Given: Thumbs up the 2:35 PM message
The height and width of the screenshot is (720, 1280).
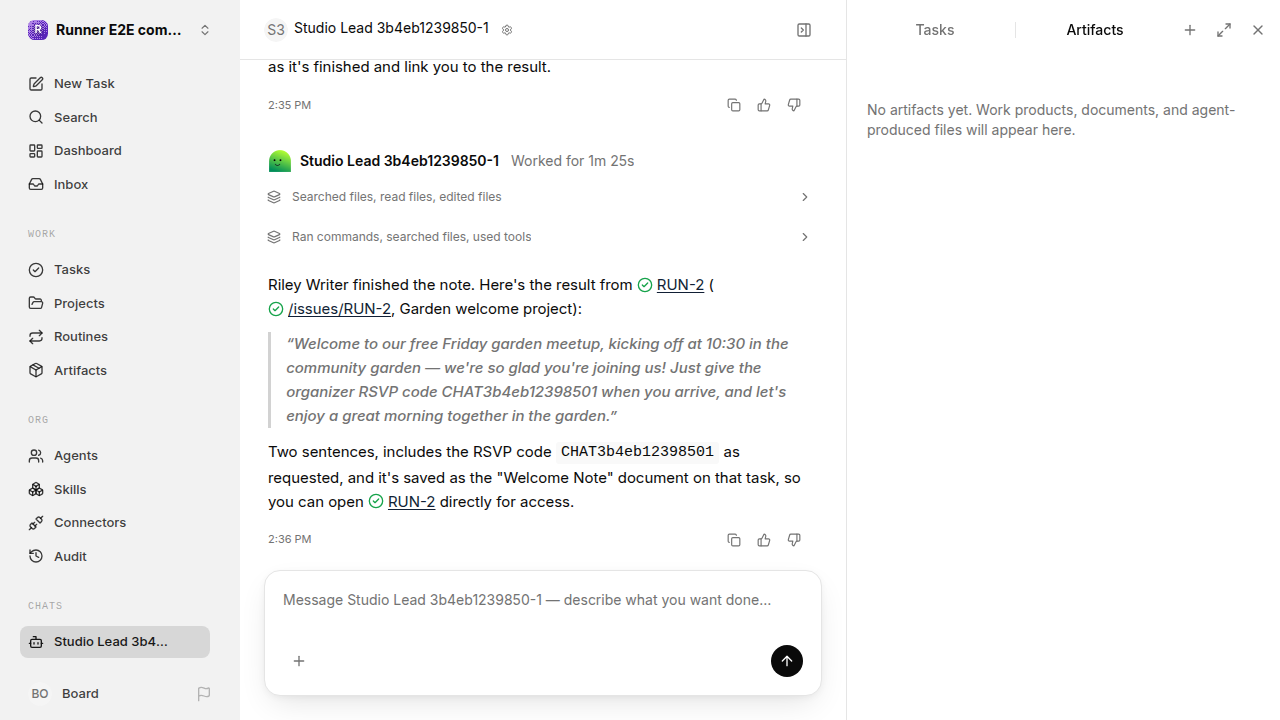Looking at the screenshot, I should tap(764, 105).
